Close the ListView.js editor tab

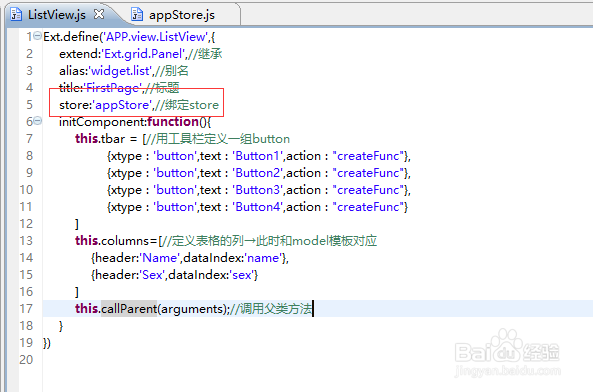pos(99,14)
